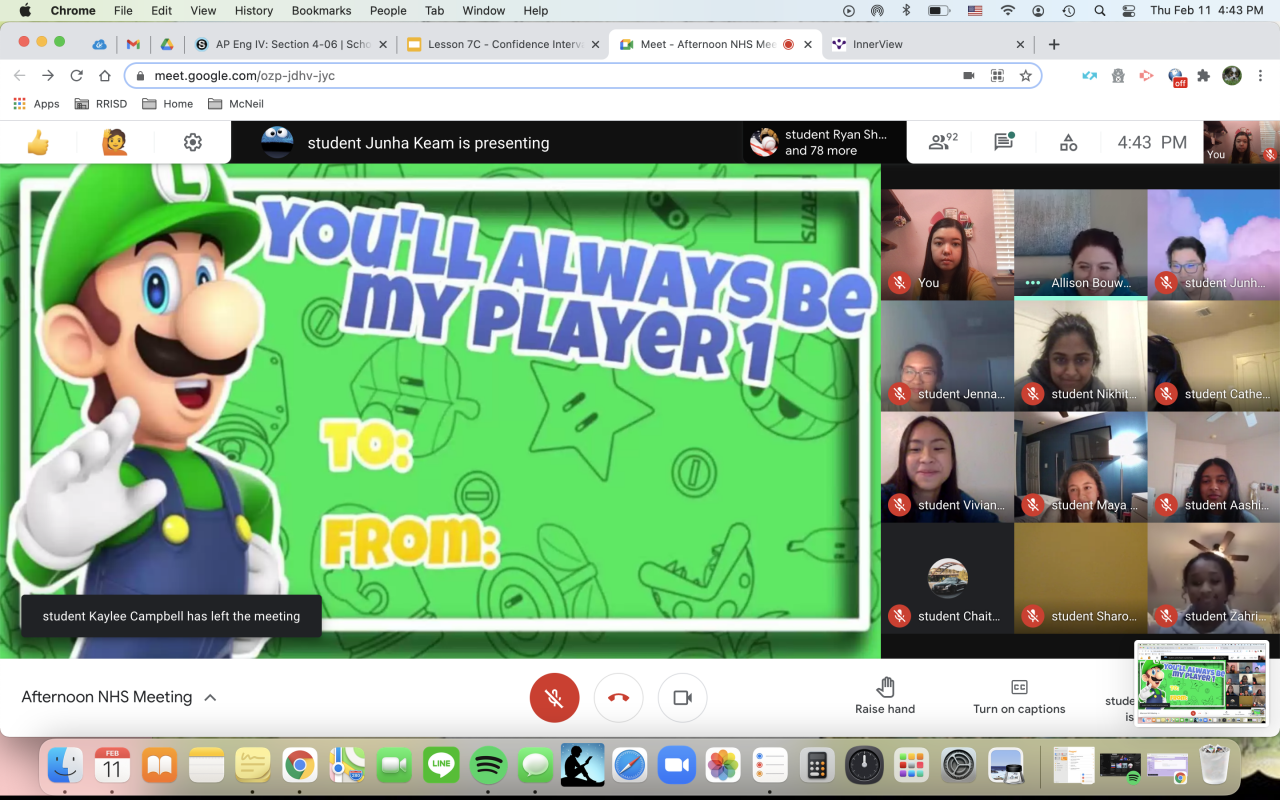Reload the Meet page
This screenshot has width=1280, height=800.
click(76, 75)
